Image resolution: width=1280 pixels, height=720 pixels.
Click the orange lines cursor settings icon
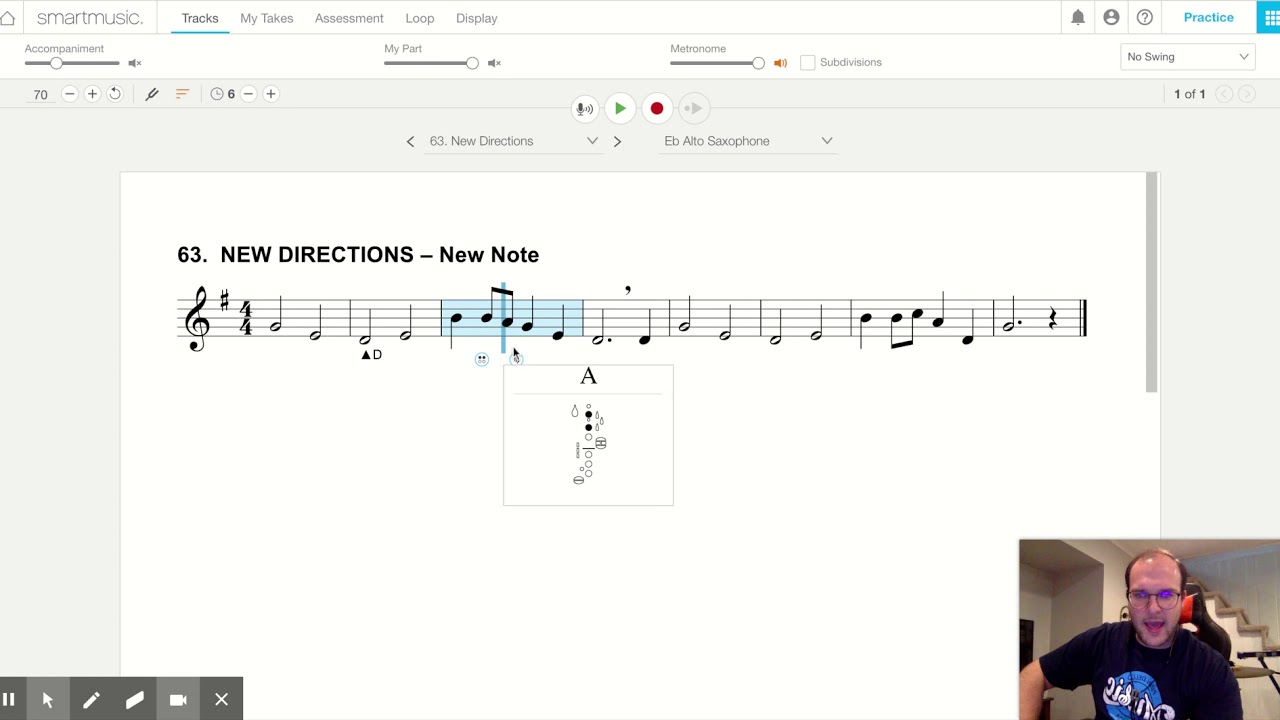pos(182,94)
